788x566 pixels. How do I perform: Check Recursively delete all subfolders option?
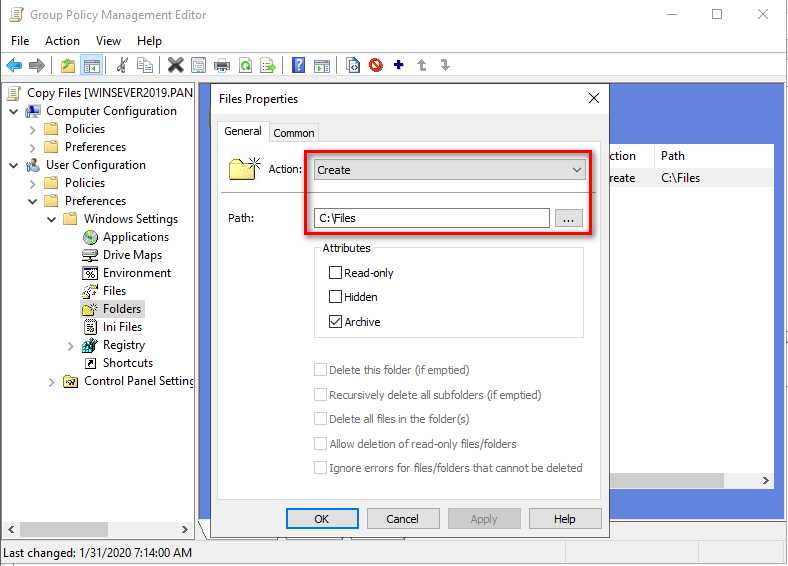(x=320, y=395)
